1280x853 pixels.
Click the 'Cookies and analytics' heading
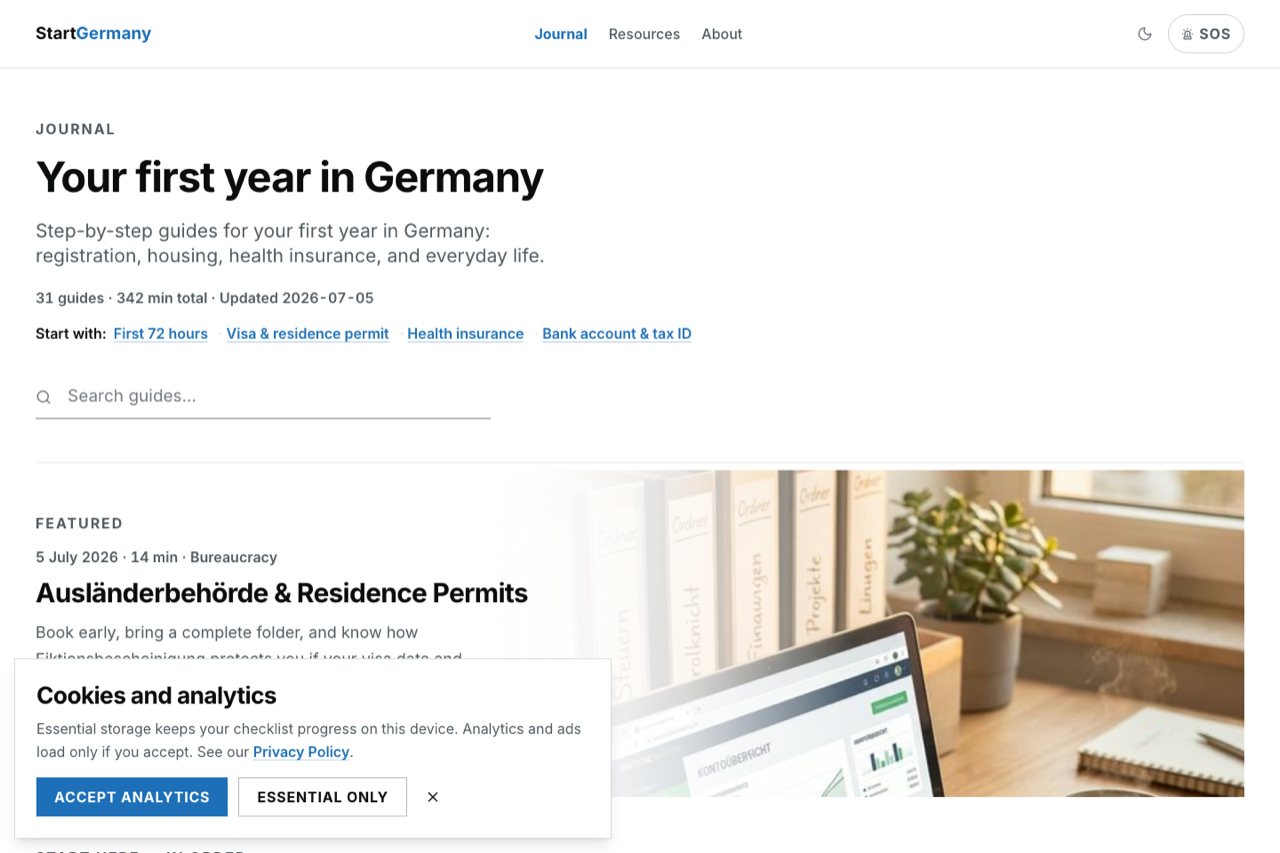point(157,696)
